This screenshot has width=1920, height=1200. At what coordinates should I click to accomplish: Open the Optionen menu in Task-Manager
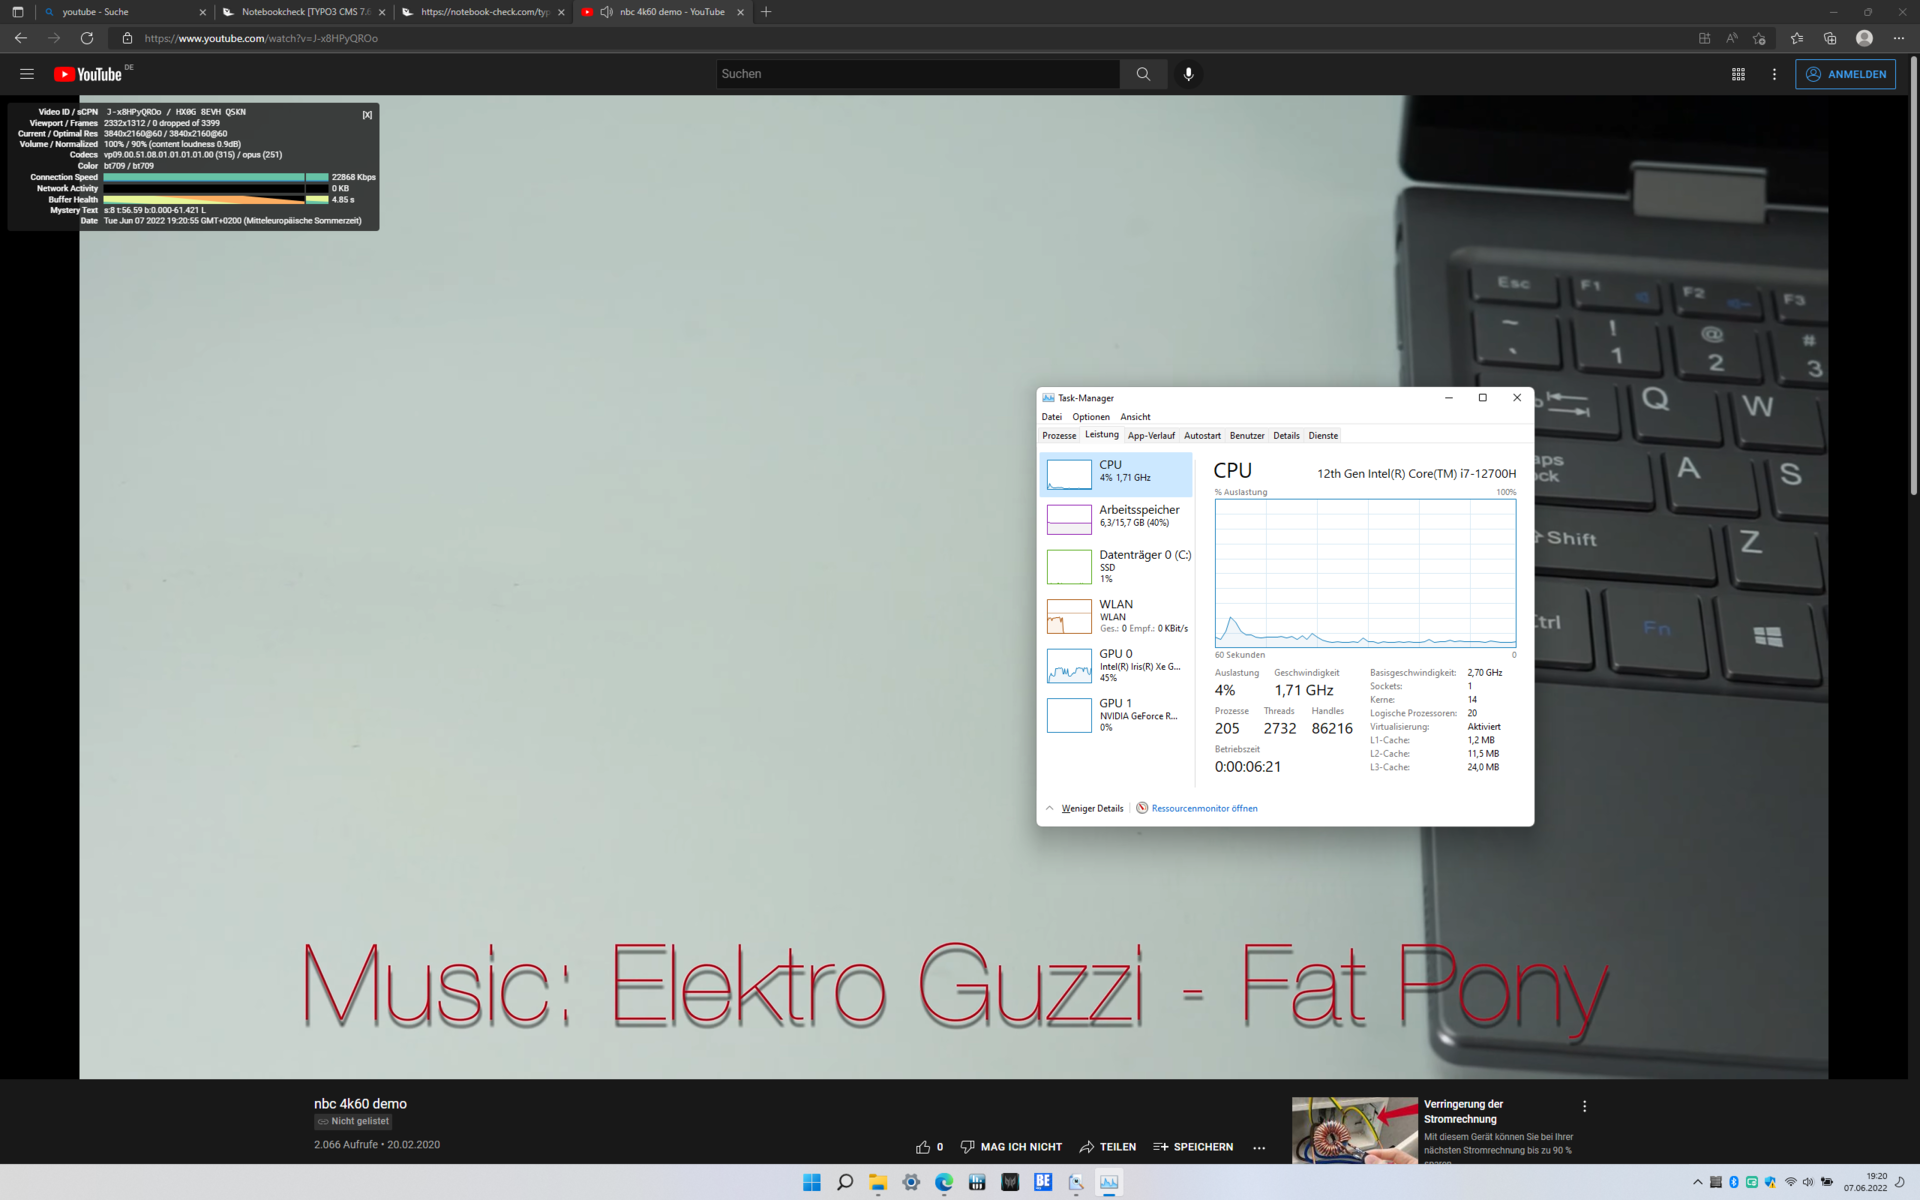pos(1091,417)
